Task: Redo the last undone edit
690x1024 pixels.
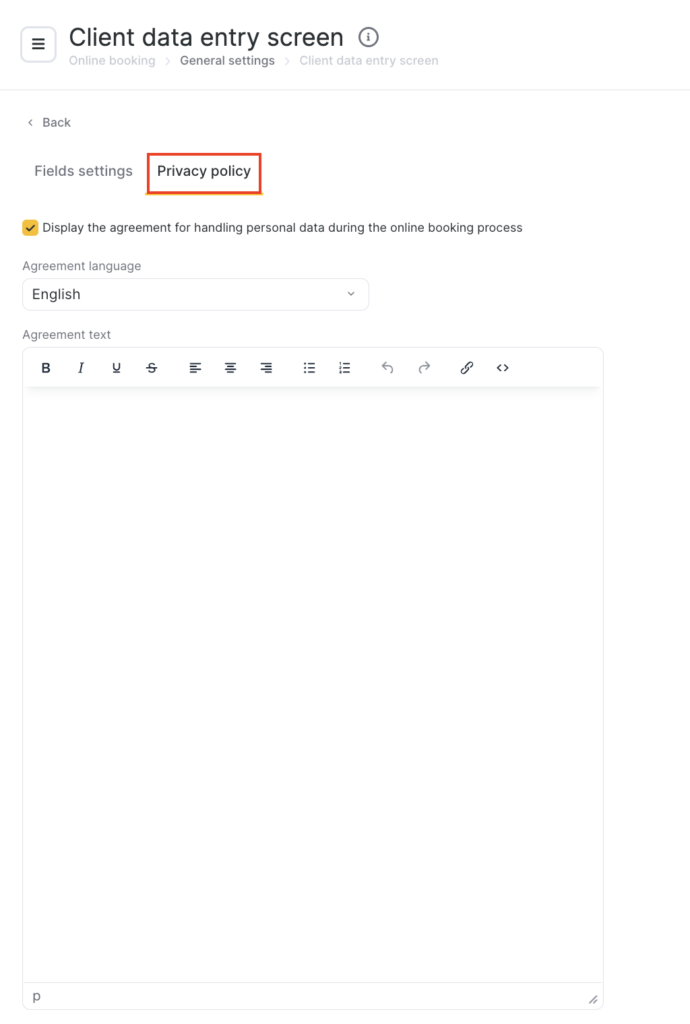Action: click(x=424, y=368)
